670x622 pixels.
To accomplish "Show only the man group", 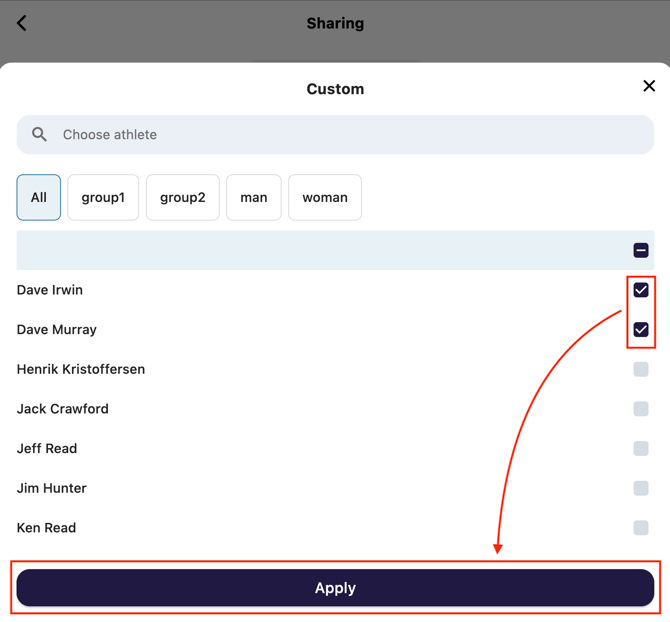I will tap(254, 197).
